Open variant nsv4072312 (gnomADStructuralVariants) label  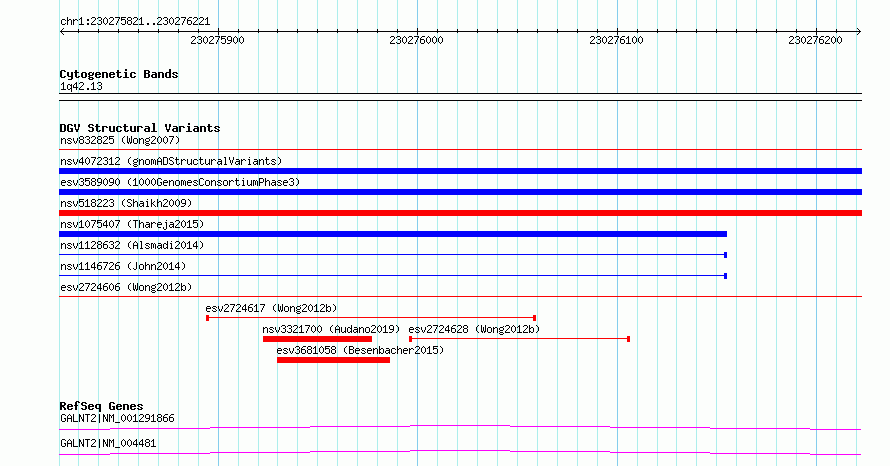171,161
